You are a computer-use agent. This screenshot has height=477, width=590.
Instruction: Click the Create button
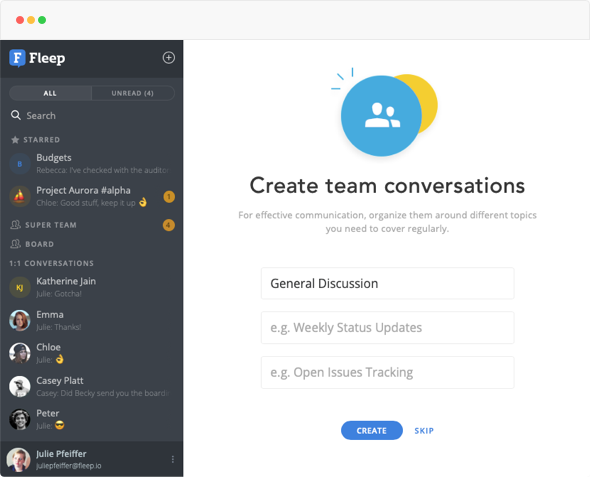tap(372, 430)
